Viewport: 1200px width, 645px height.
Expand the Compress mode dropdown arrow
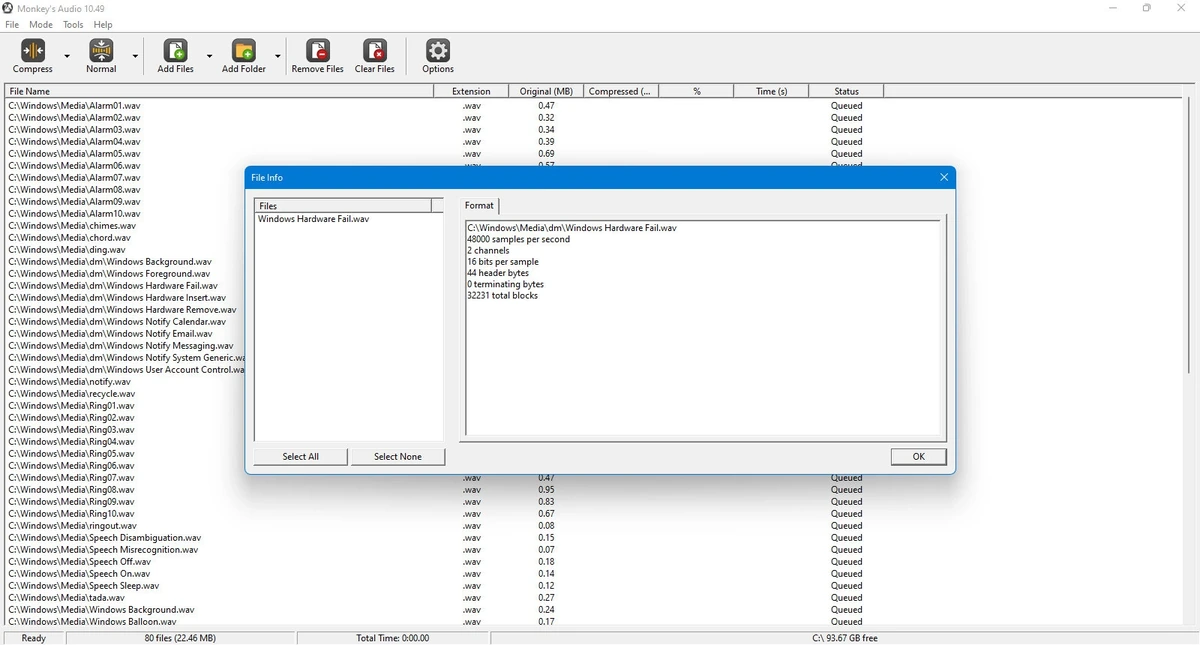pos(67,57)
